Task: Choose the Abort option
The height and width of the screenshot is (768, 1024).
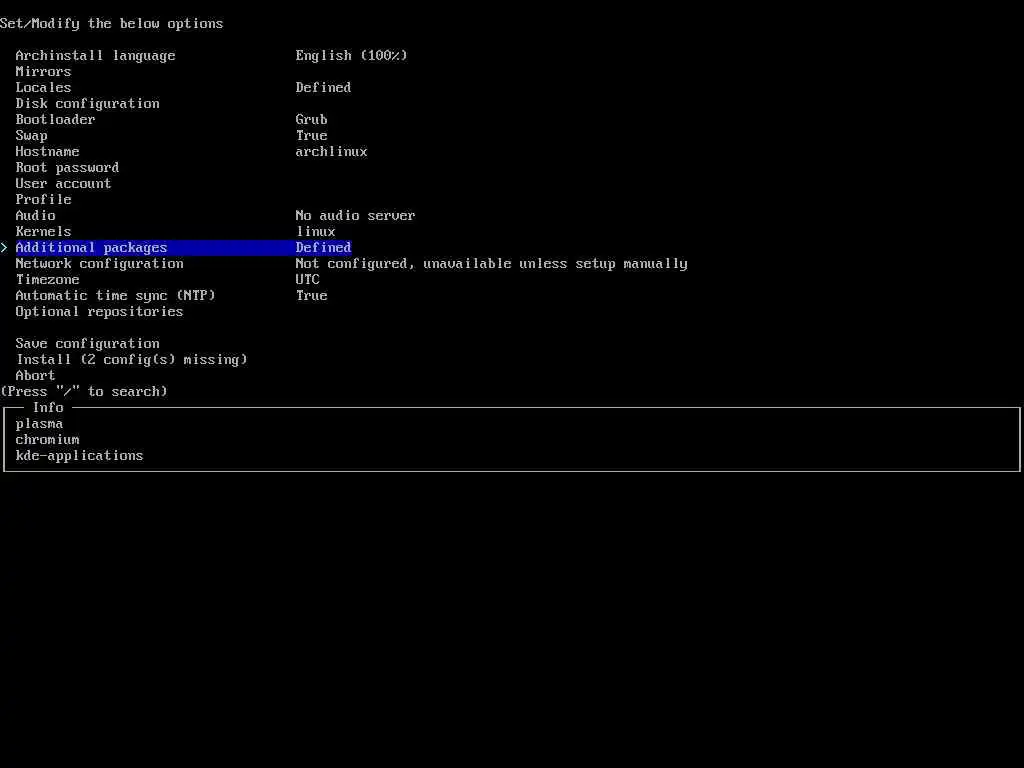Action: coord(35,376)
